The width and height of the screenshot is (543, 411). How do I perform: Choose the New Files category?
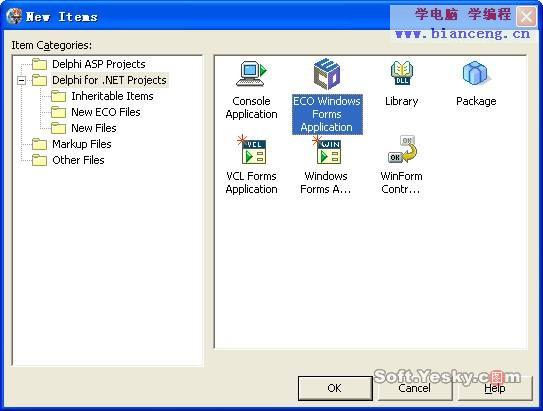[94, 128]
